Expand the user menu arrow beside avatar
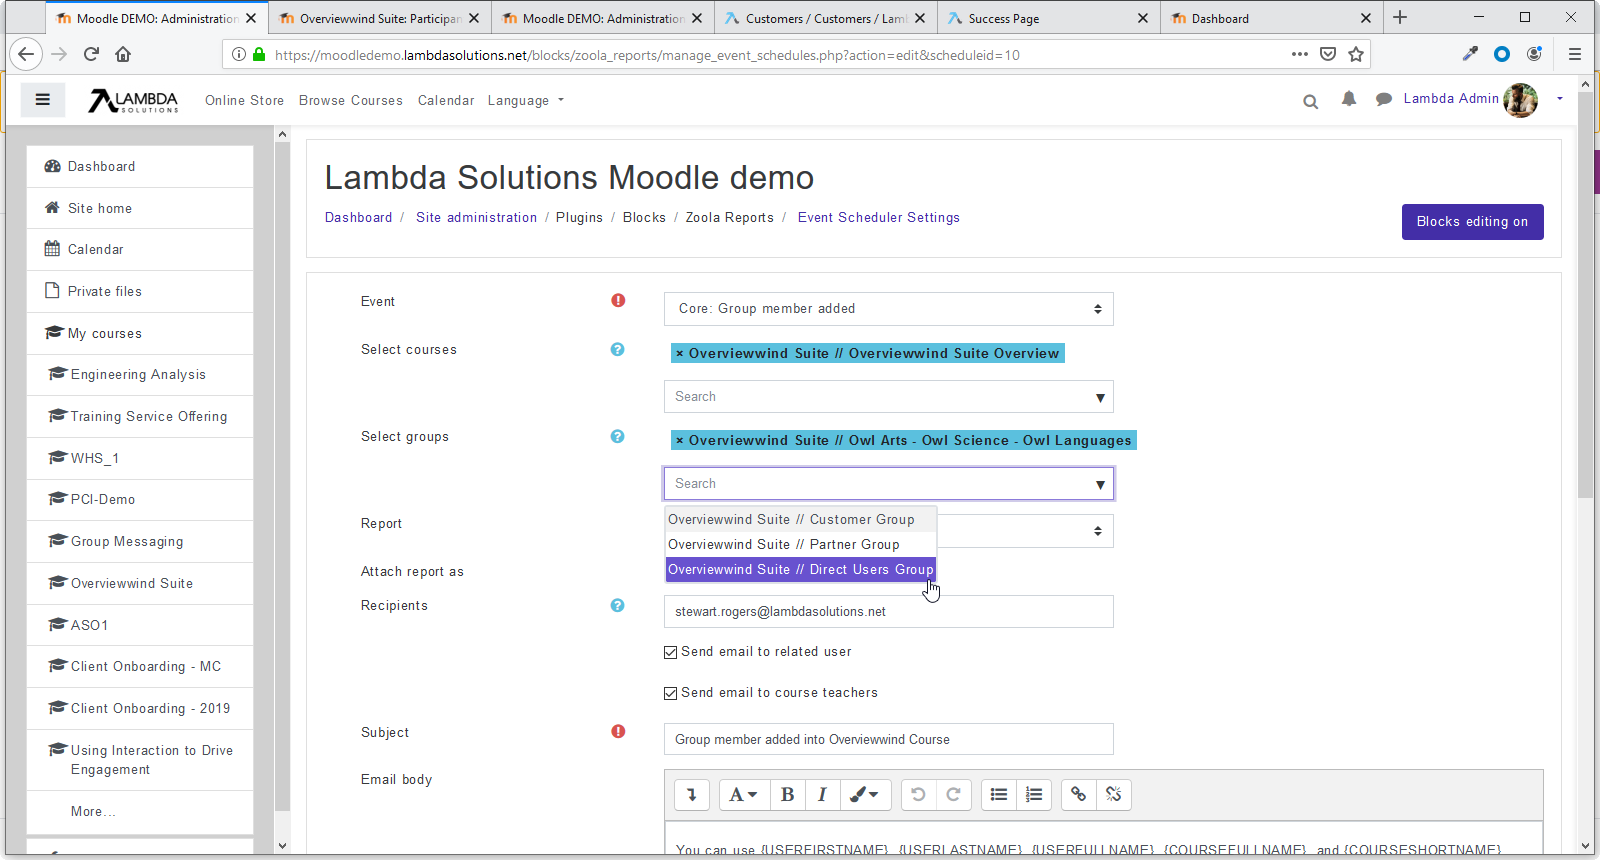Image resolution: width=1600 pixels, height=860 pixels. (1560, 99)
